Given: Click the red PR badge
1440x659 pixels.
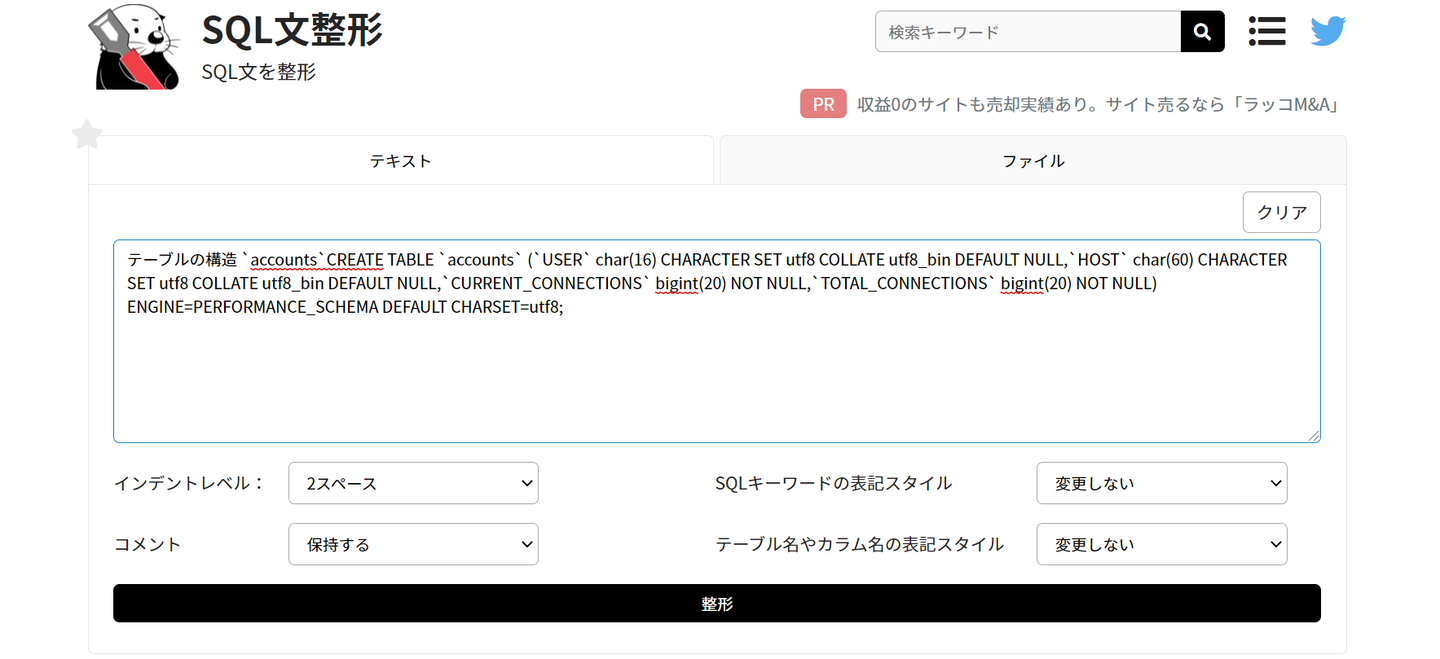Looking at the screenshot, I should point(823,104).
